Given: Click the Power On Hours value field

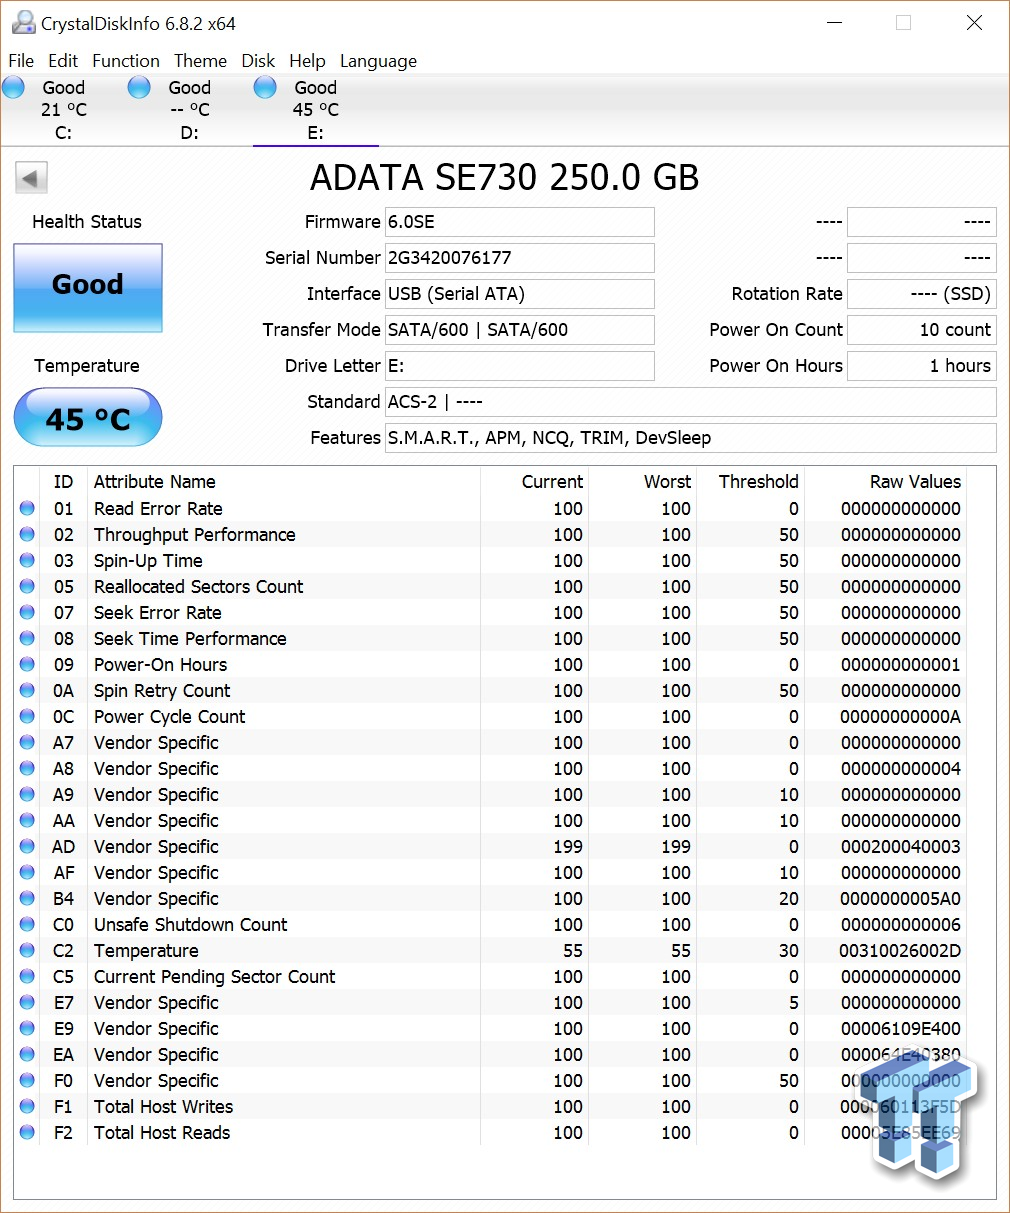Looking at the screenshot, I should [x=922, y=366].
